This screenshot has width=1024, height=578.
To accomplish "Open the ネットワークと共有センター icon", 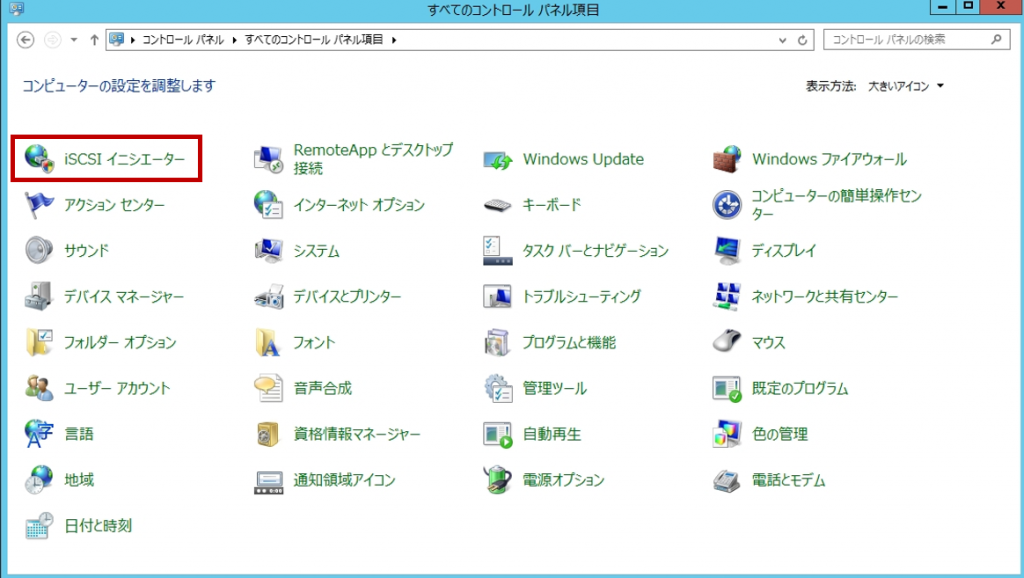I will (727, 297).
